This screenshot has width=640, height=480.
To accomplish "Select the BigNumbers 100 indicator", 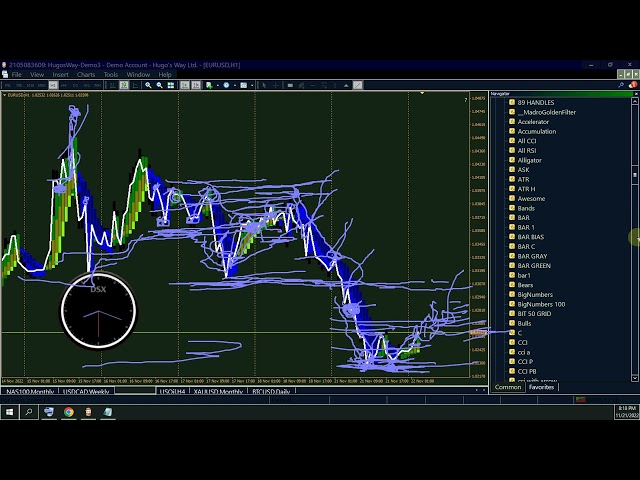I will (x=541, y=304).
